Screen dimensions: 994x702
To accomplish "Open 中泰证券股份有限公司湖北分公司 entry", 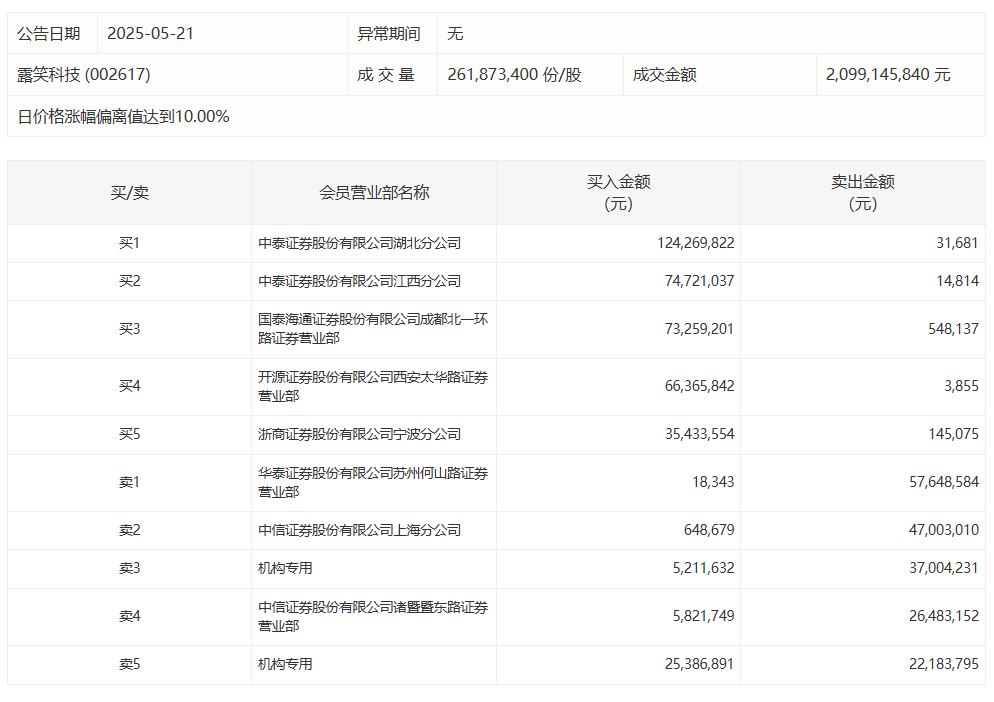I will pyautogui.click(x=360, y=243).
